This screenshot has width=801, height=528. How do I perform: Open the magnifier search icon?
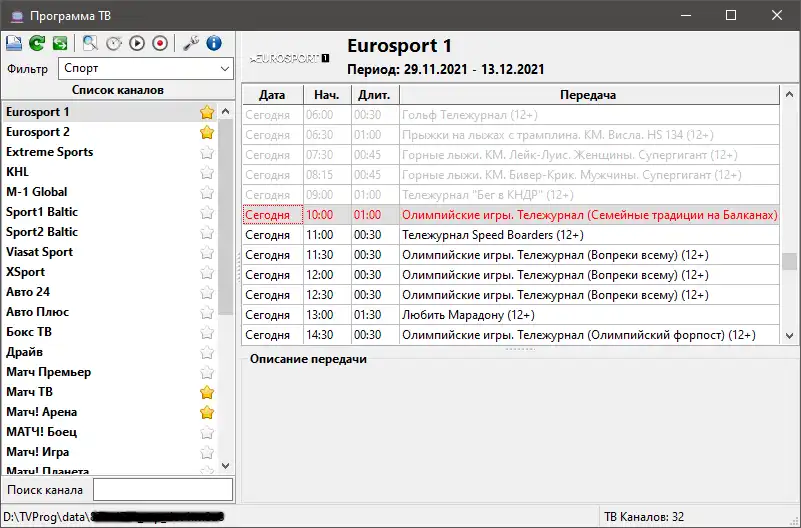[90, 43]
